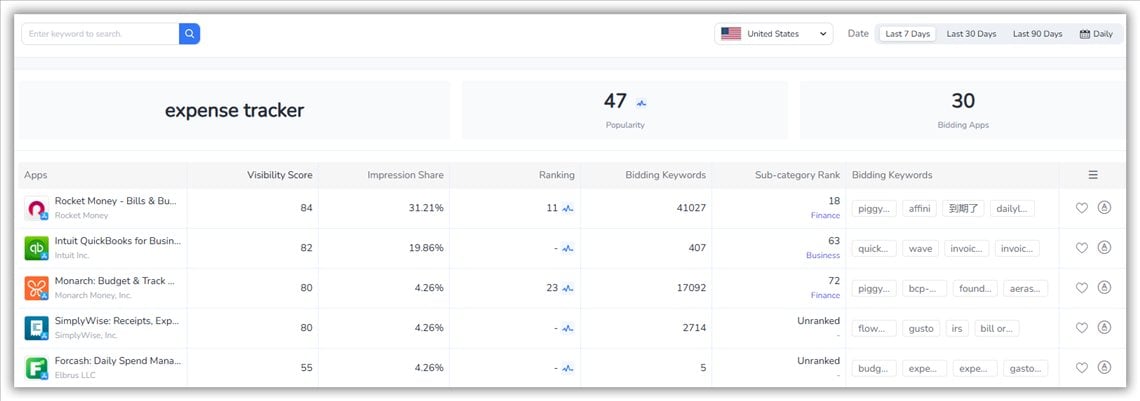Click App Store icon in Forcash row
Viewport: 1140px width, 401px height.
[x=1104, y=367]
